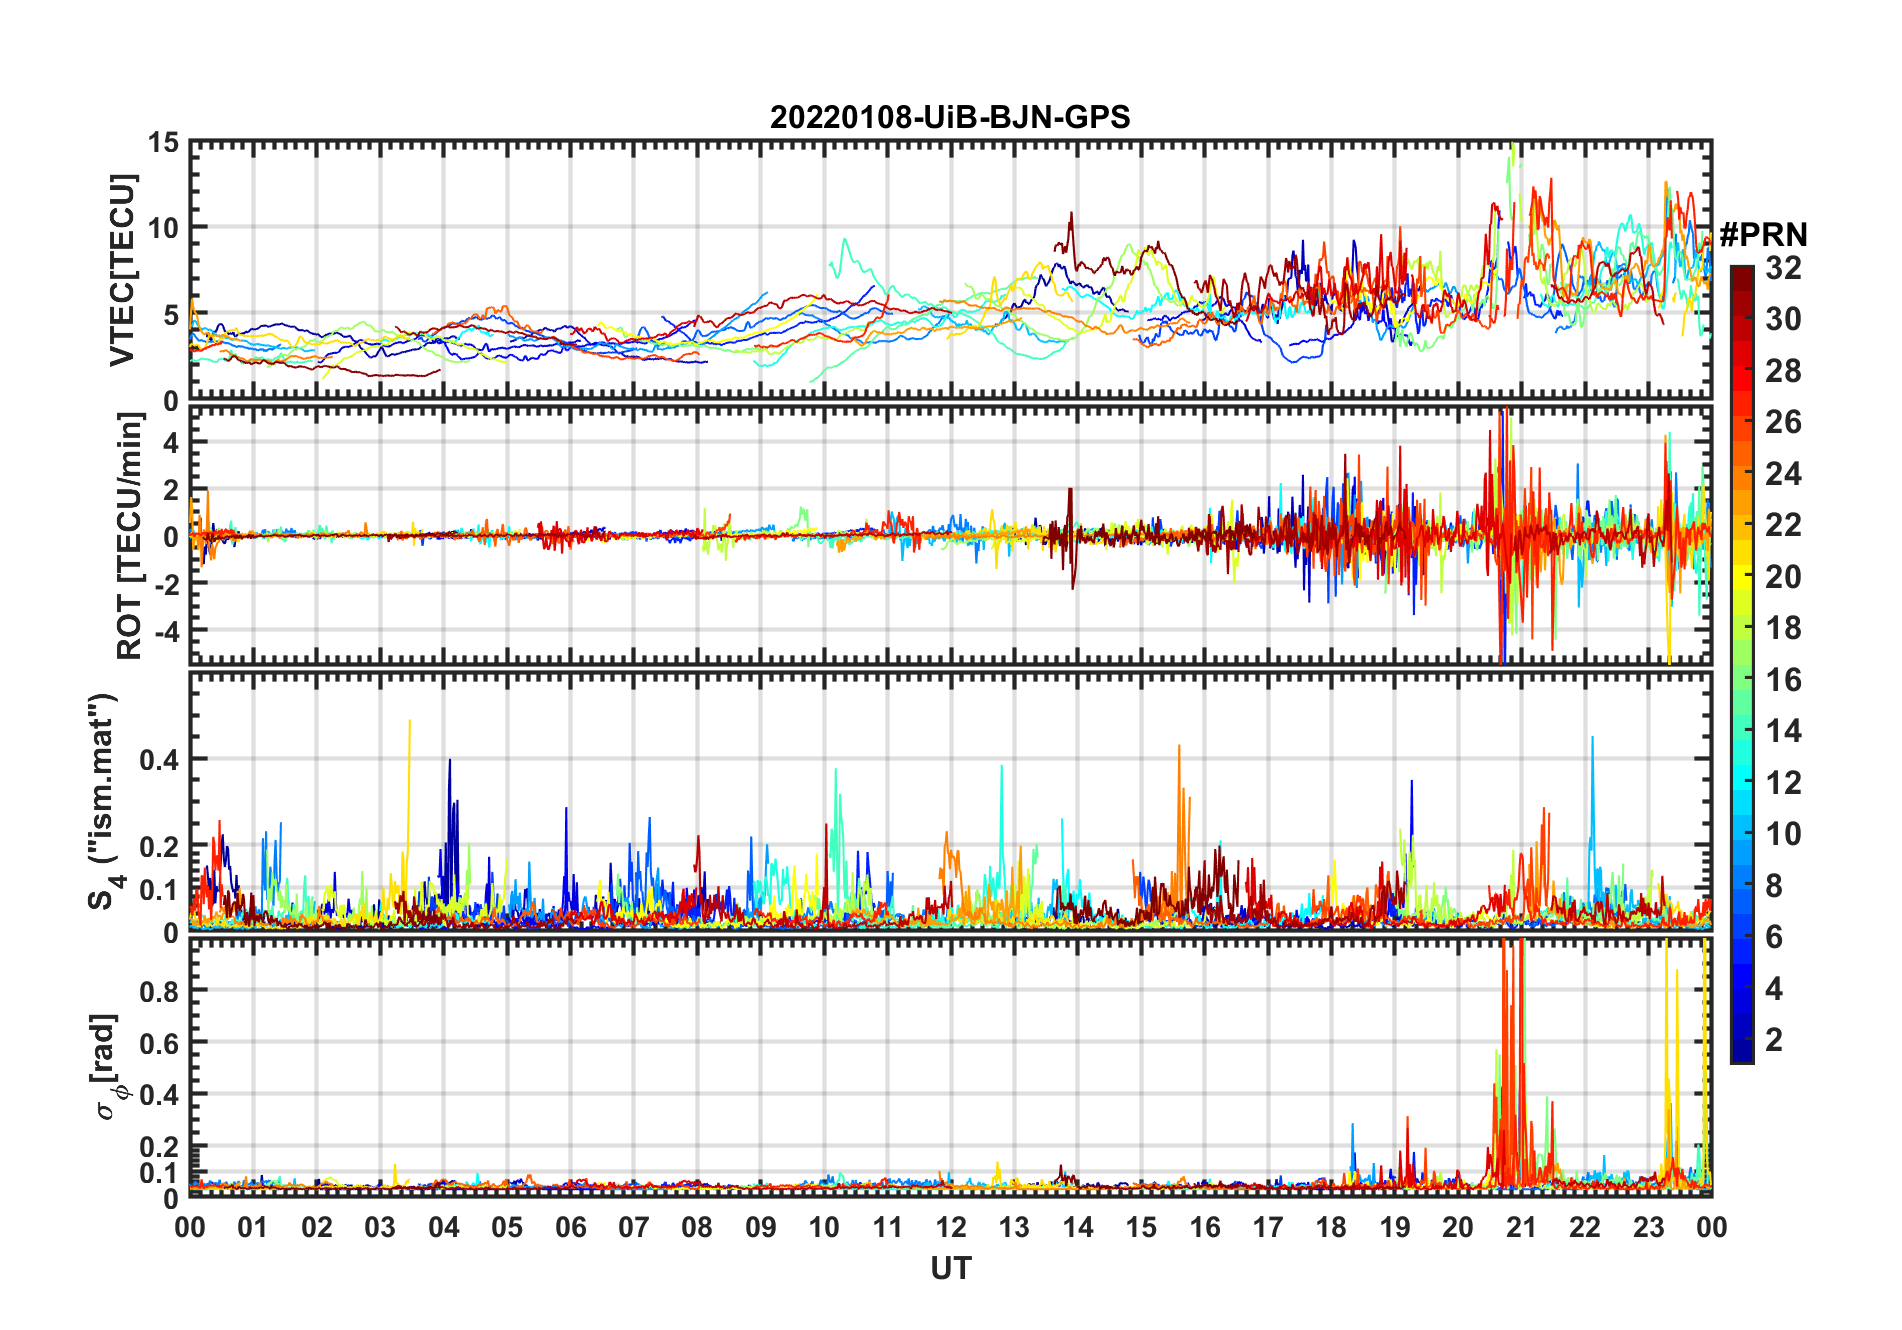The height and width of the screenshot is (1330, 1902).
Task: Select colorbar tick label "30"
Action: tap(1783, 319)
